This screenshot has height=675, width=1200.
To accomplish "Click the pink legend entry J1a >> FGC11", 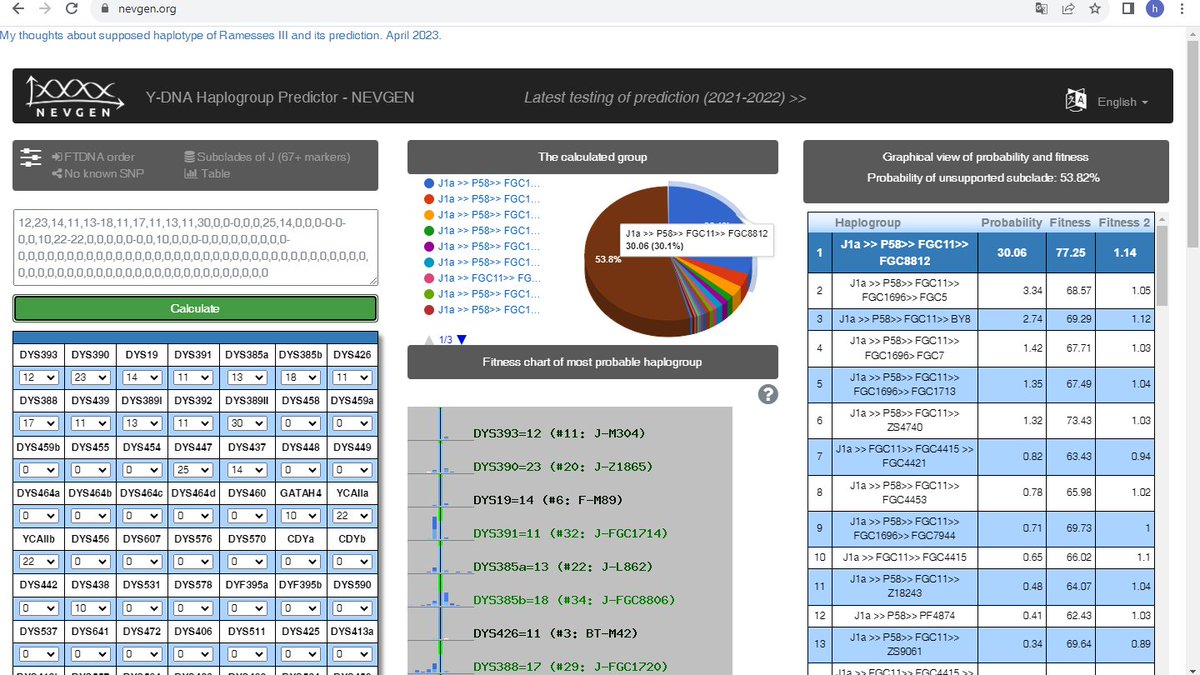I will pyautogui.click(x=482, y=278).
